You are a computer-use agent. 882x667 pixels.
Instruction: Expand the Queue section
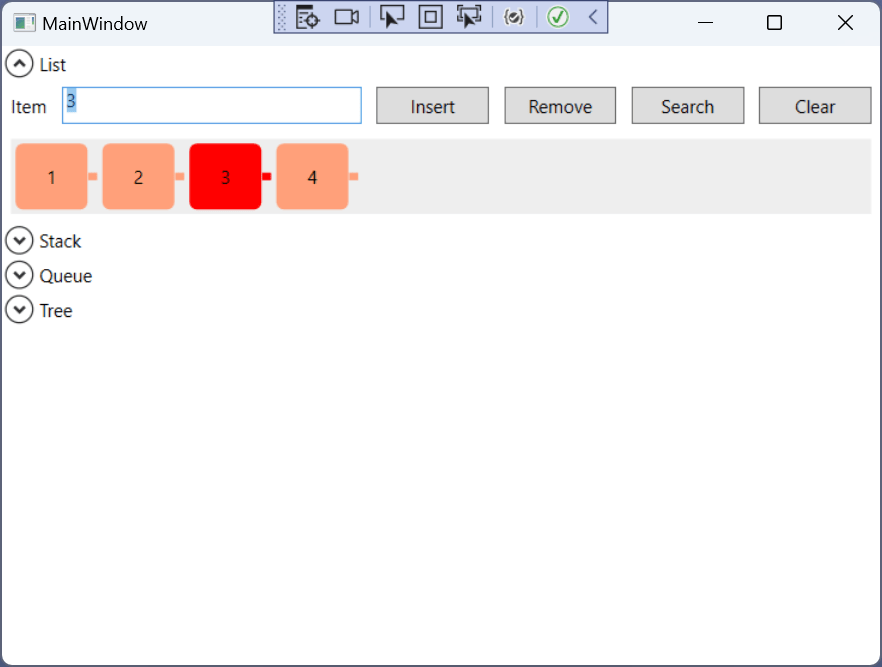[x=20, y=275]
